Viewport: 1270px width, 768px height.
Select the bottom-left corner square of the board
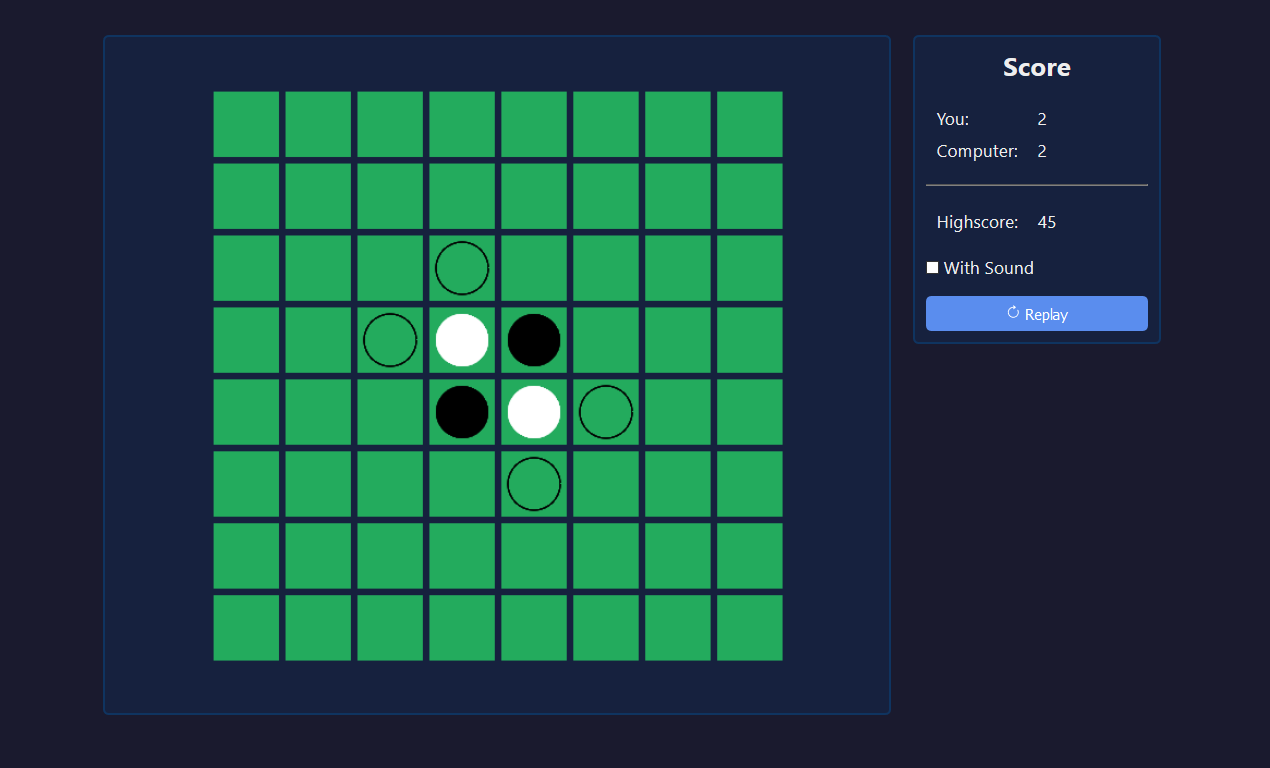tap(246, 628)
